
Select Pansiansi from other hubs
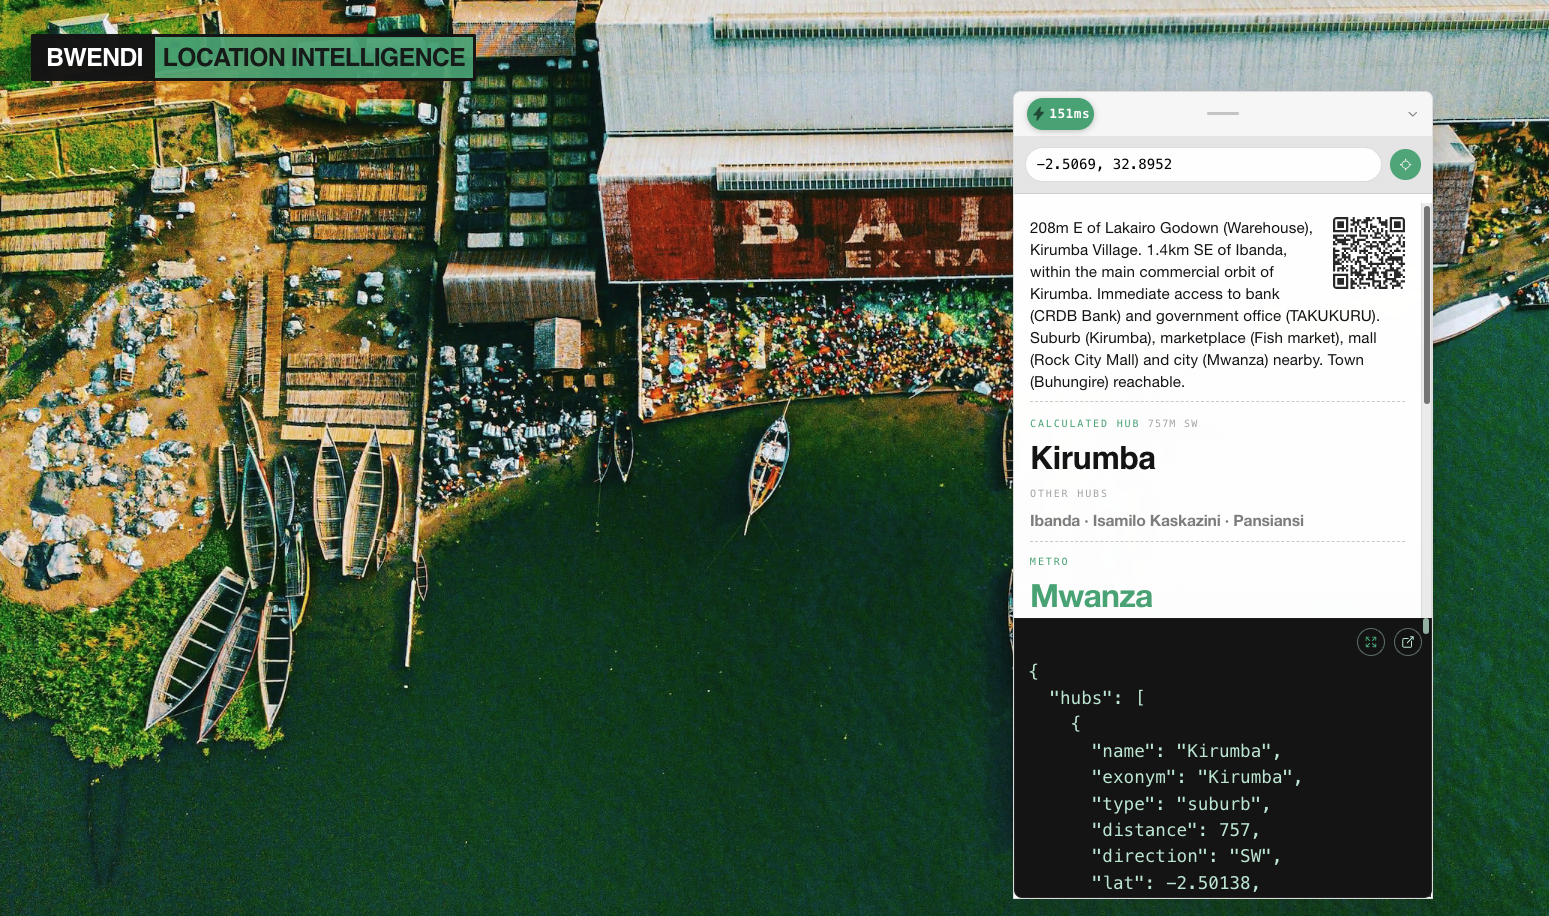point(1268,521)
